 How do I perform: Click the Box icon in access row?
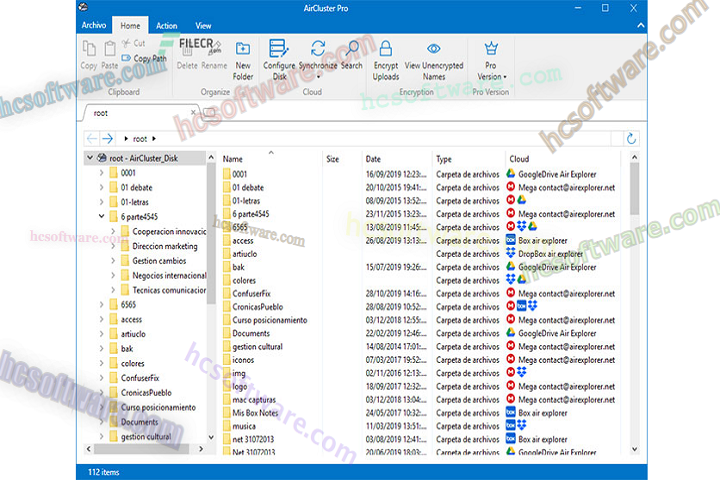tap(511, 240)
